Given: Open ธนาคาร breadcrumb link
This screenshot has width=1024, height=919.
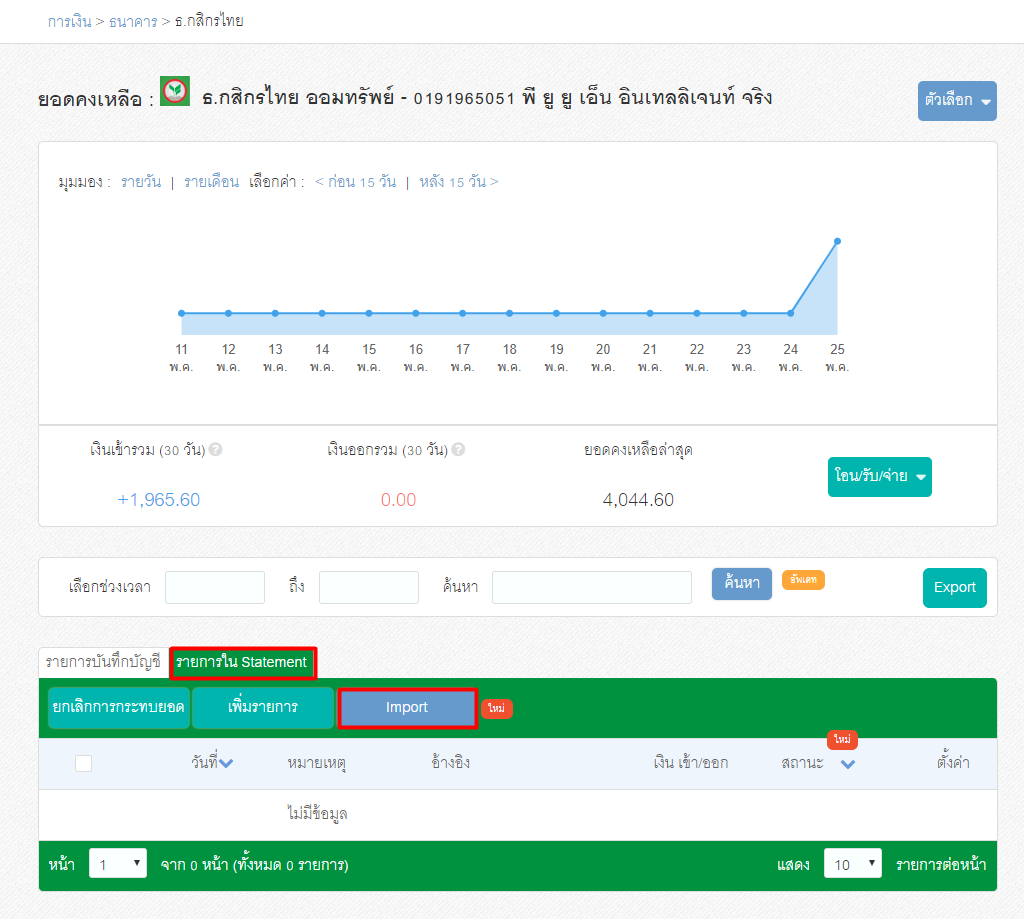Looking at the screenshot, I should tap(133, 22).
